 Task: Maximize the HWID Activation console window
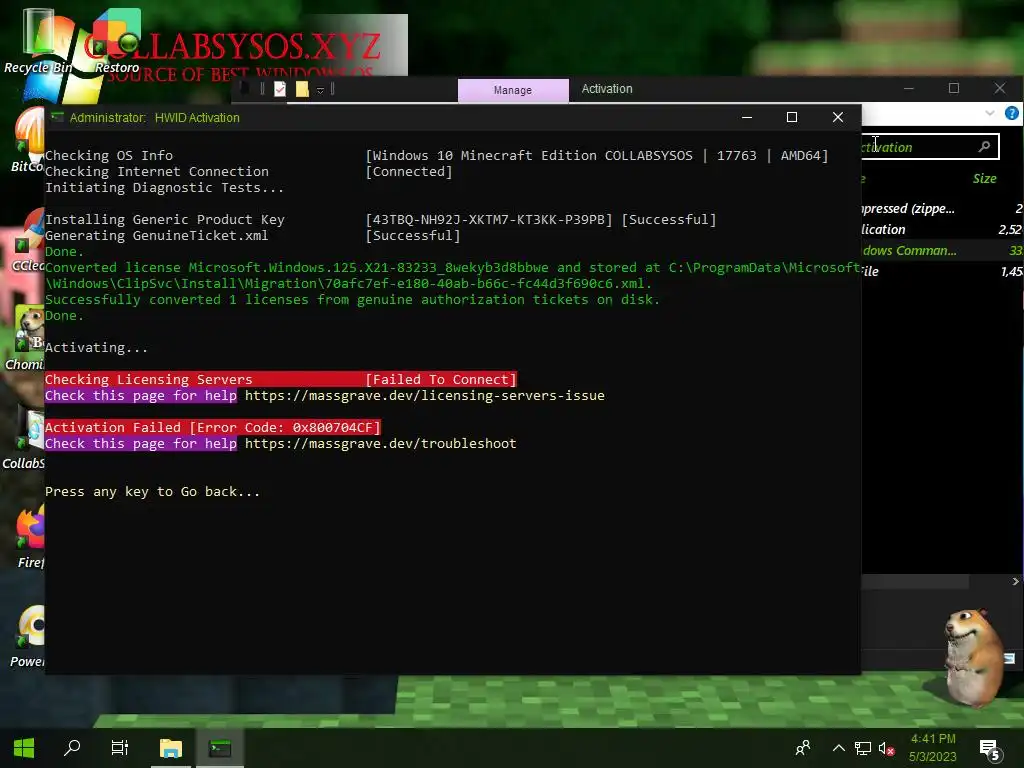pos(792,118)
